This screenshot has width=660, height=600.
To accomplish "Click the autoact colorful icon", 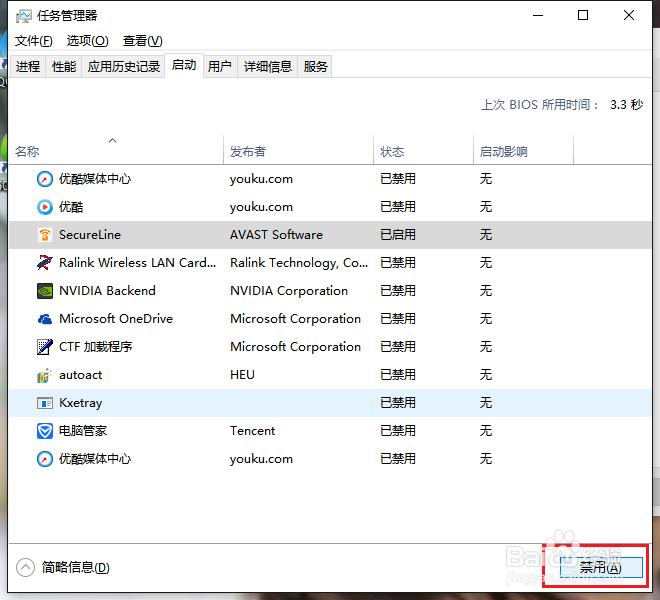I will point(45,375).
